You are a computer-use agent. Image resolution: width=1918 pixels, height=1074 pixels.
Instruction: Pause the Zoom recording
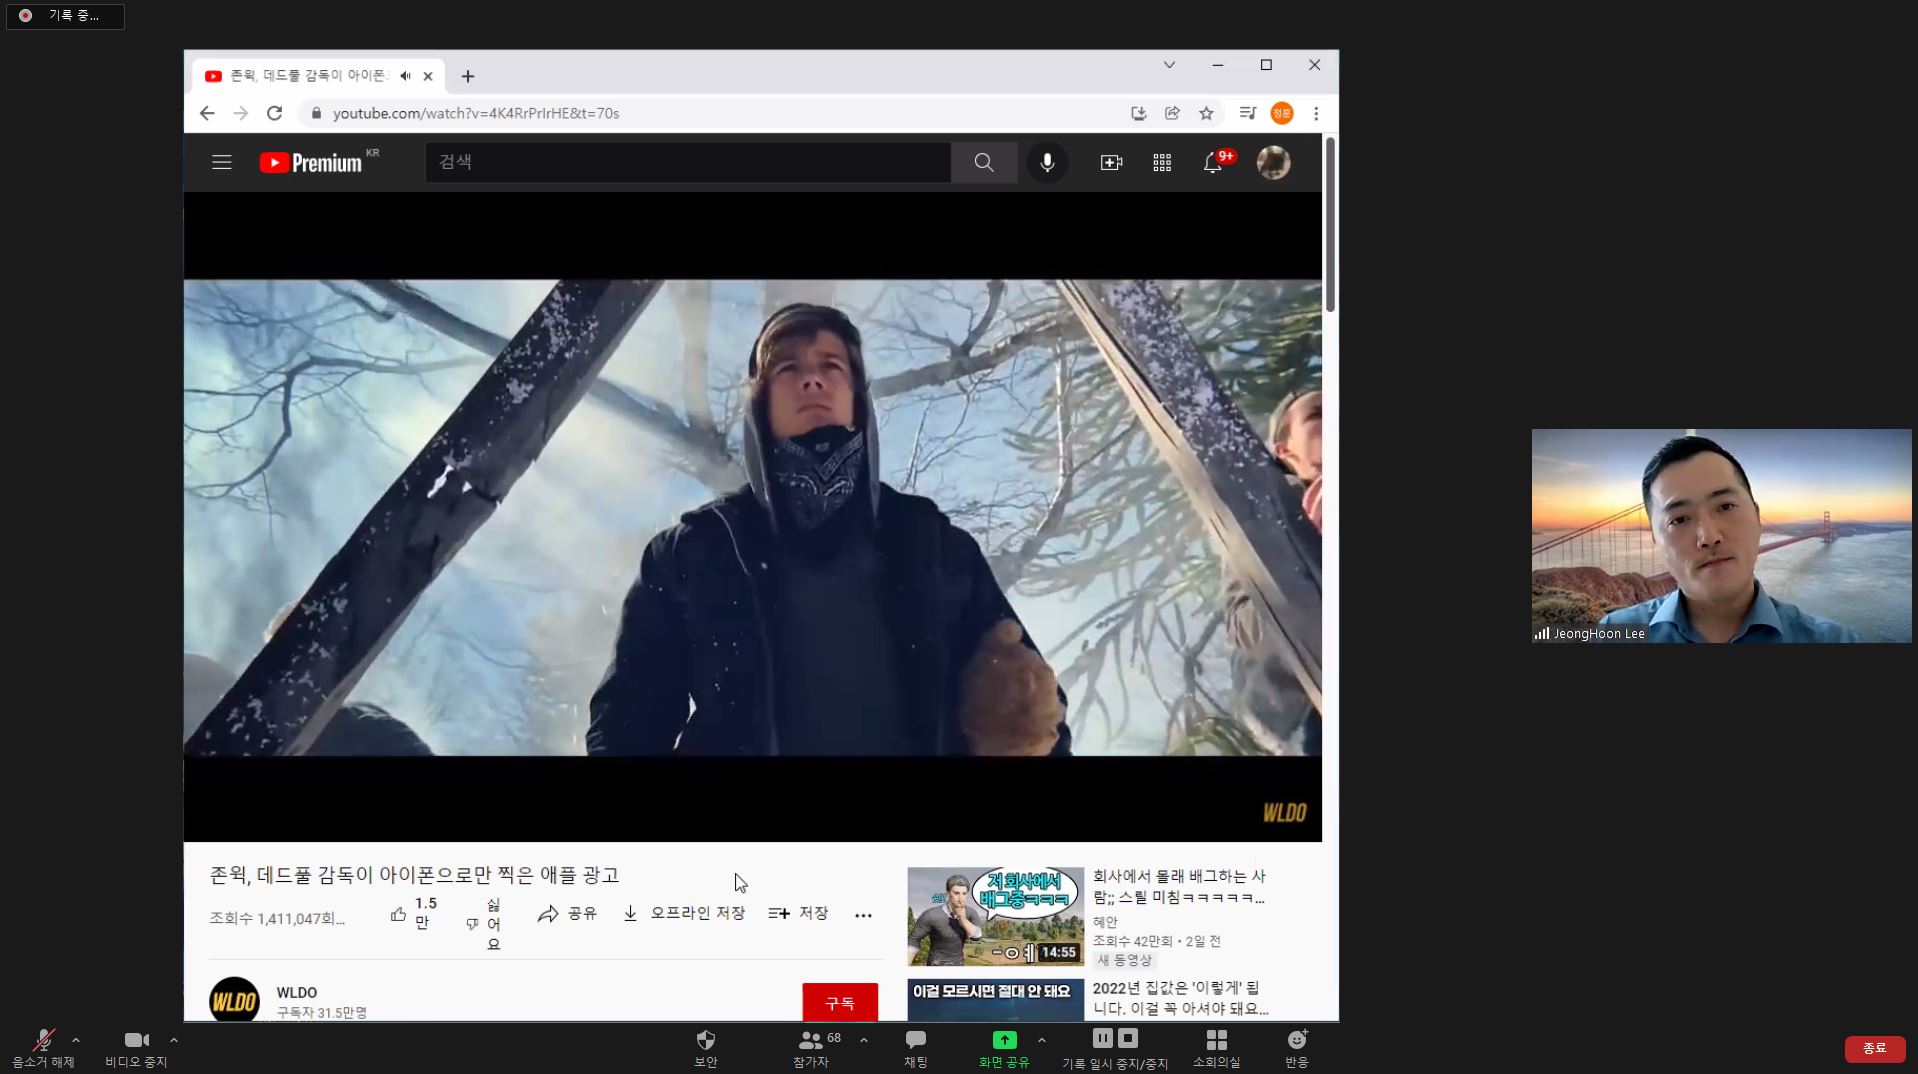[x=1102, y=1038]
